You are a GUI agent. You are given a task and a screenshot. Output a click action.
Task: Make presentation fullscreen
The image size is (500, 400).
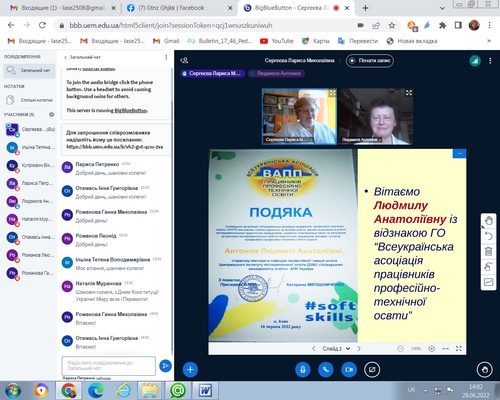(x=459, y=348)
